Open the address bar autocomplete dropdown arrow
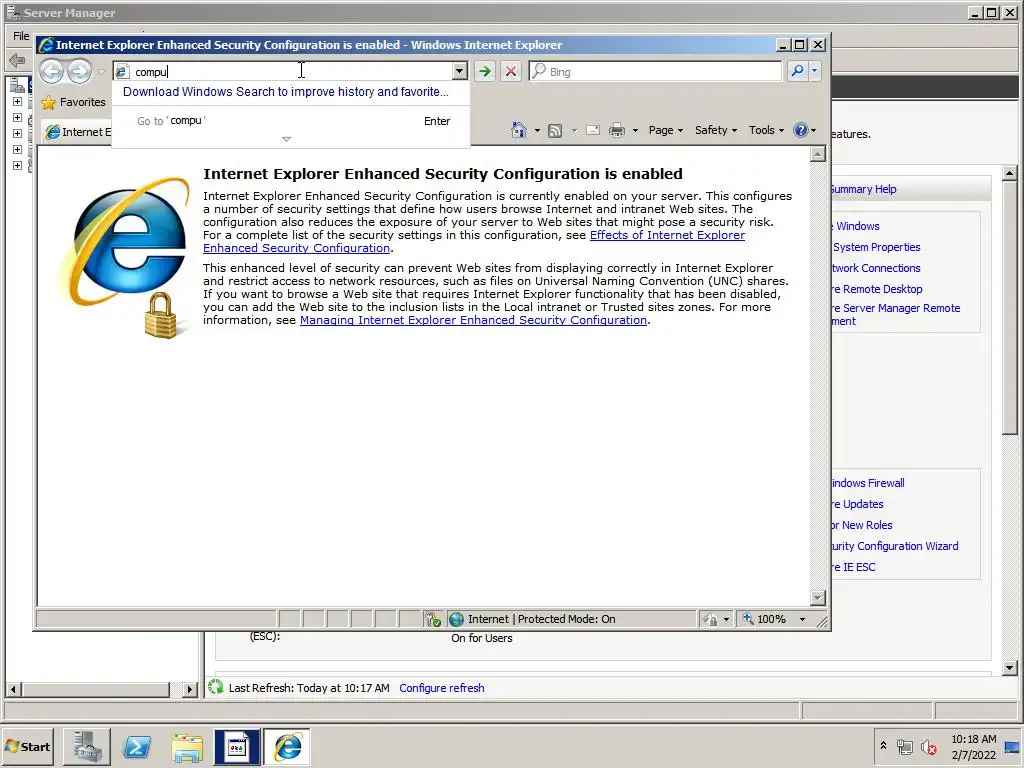1024x768 pixels. [460, 71]
